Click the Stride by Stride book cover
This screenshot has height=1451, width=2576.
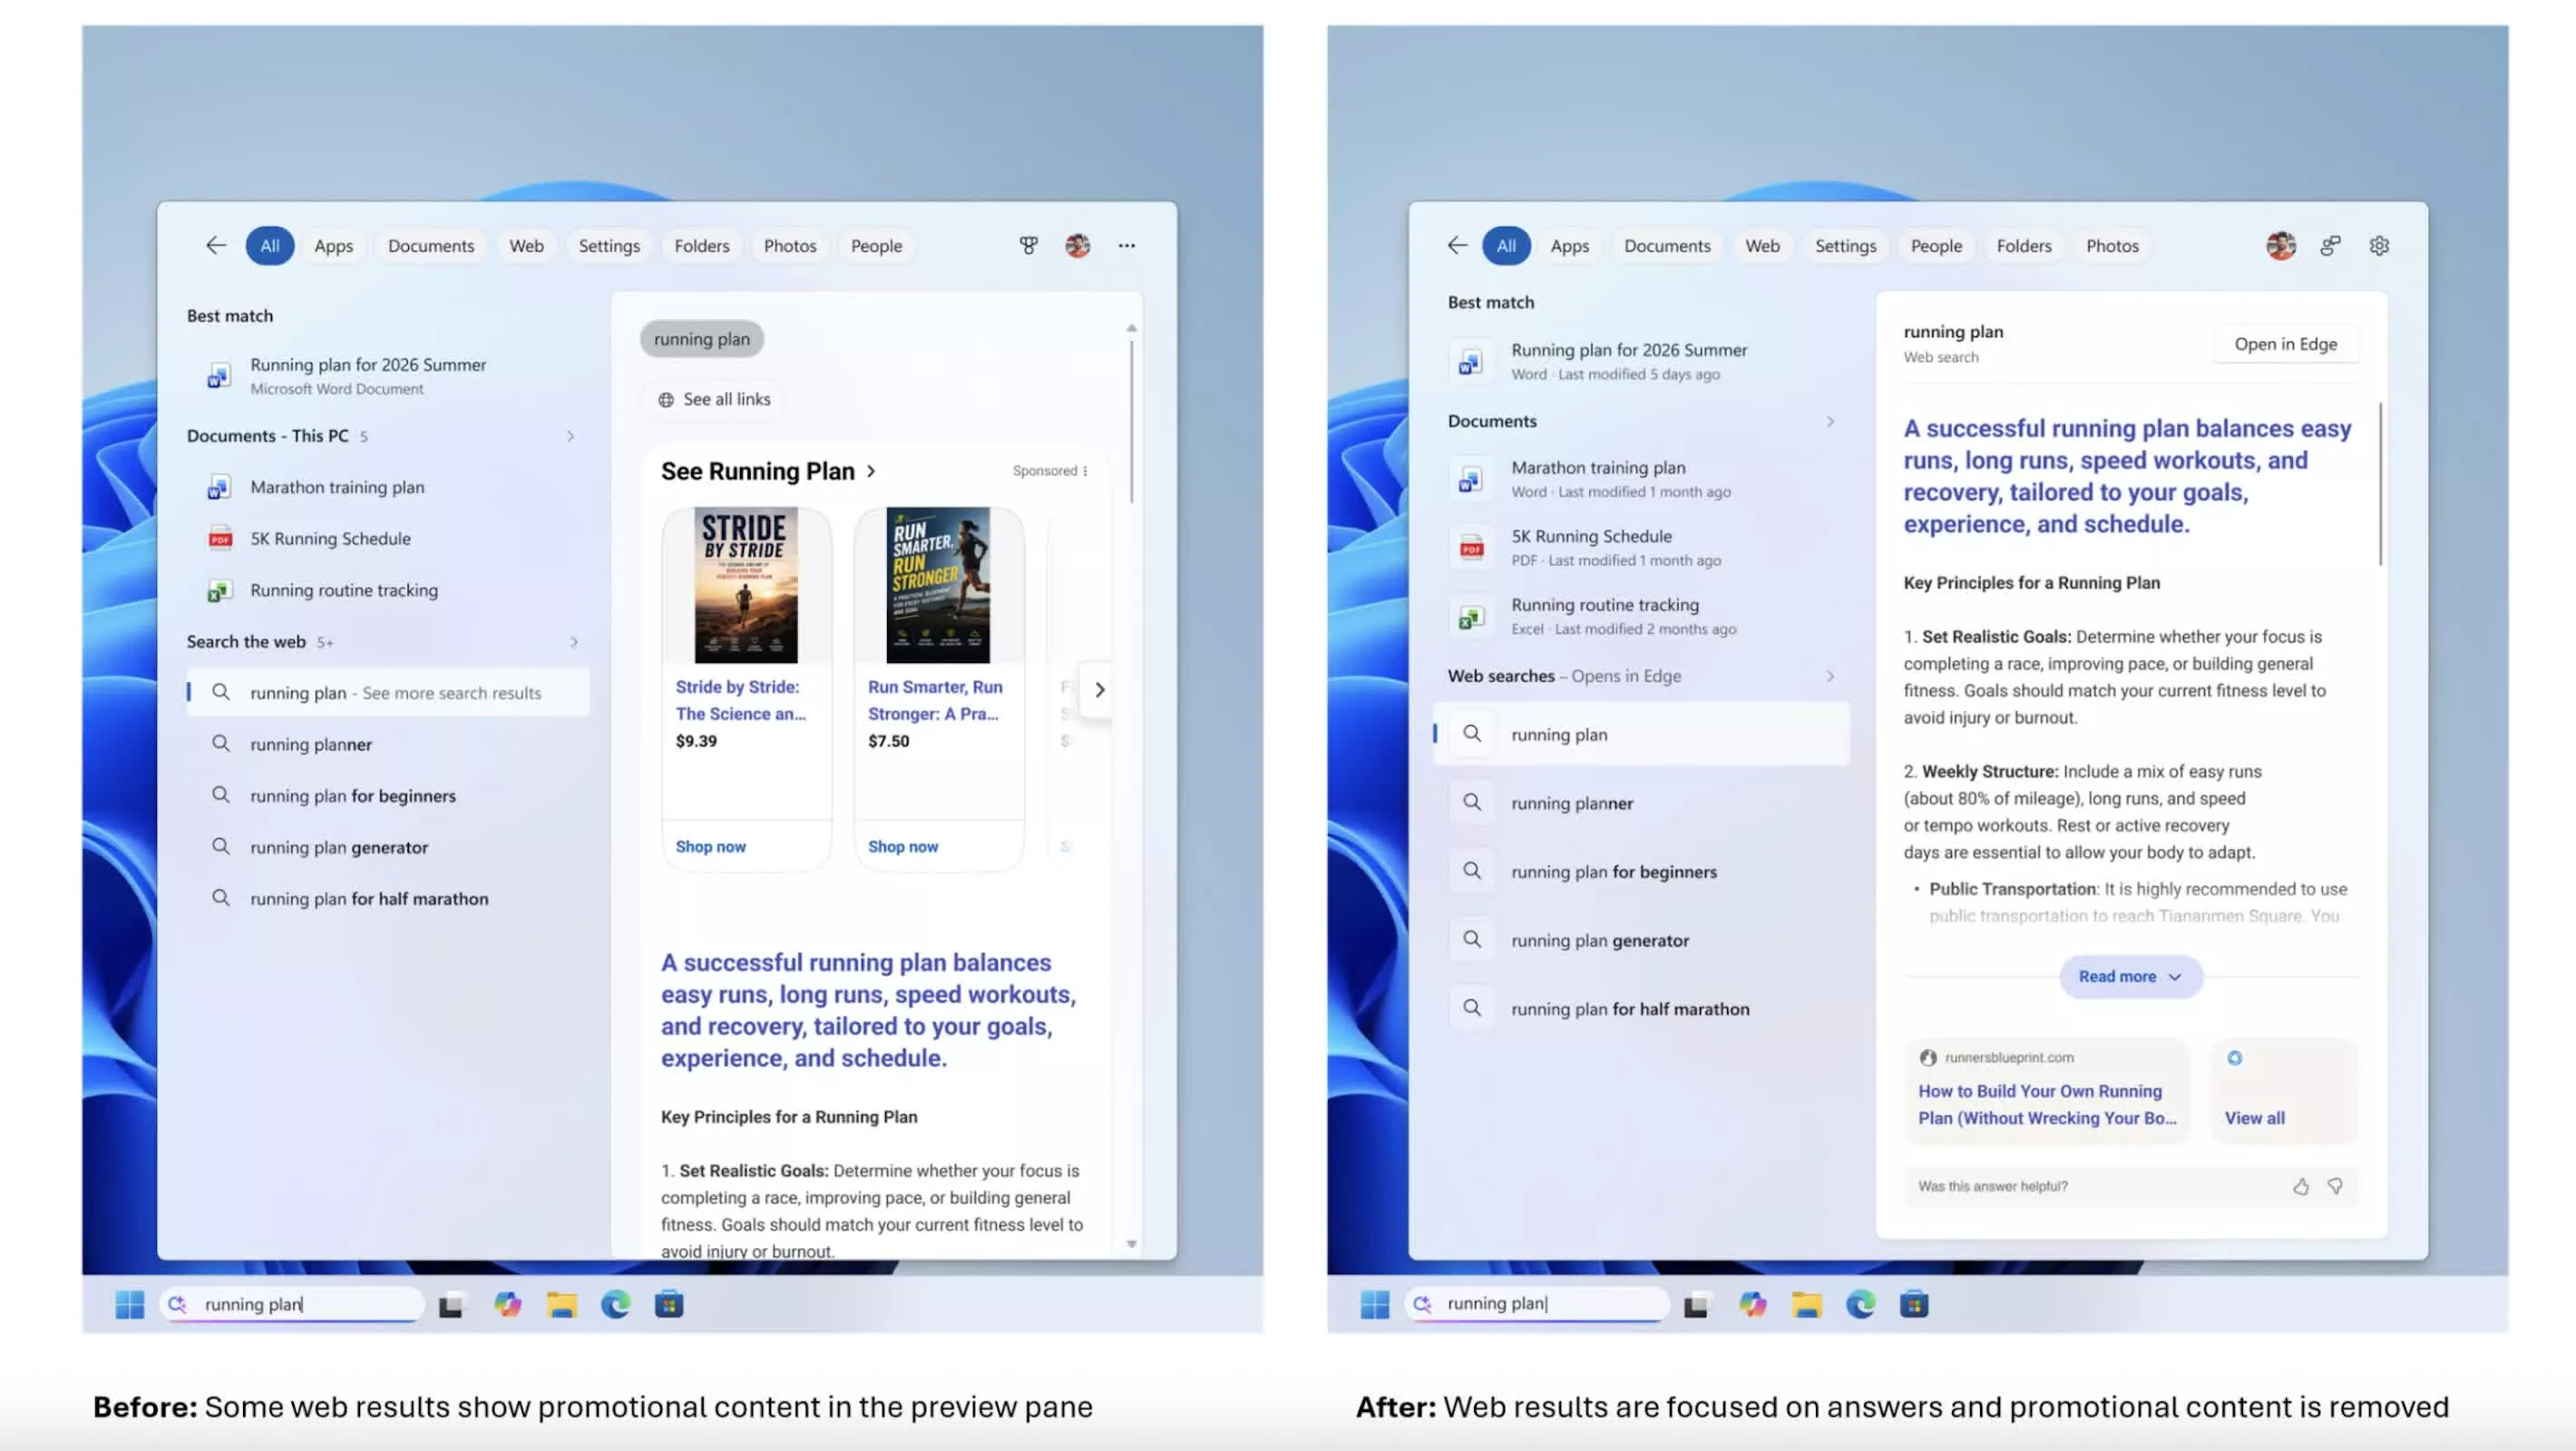746,585
